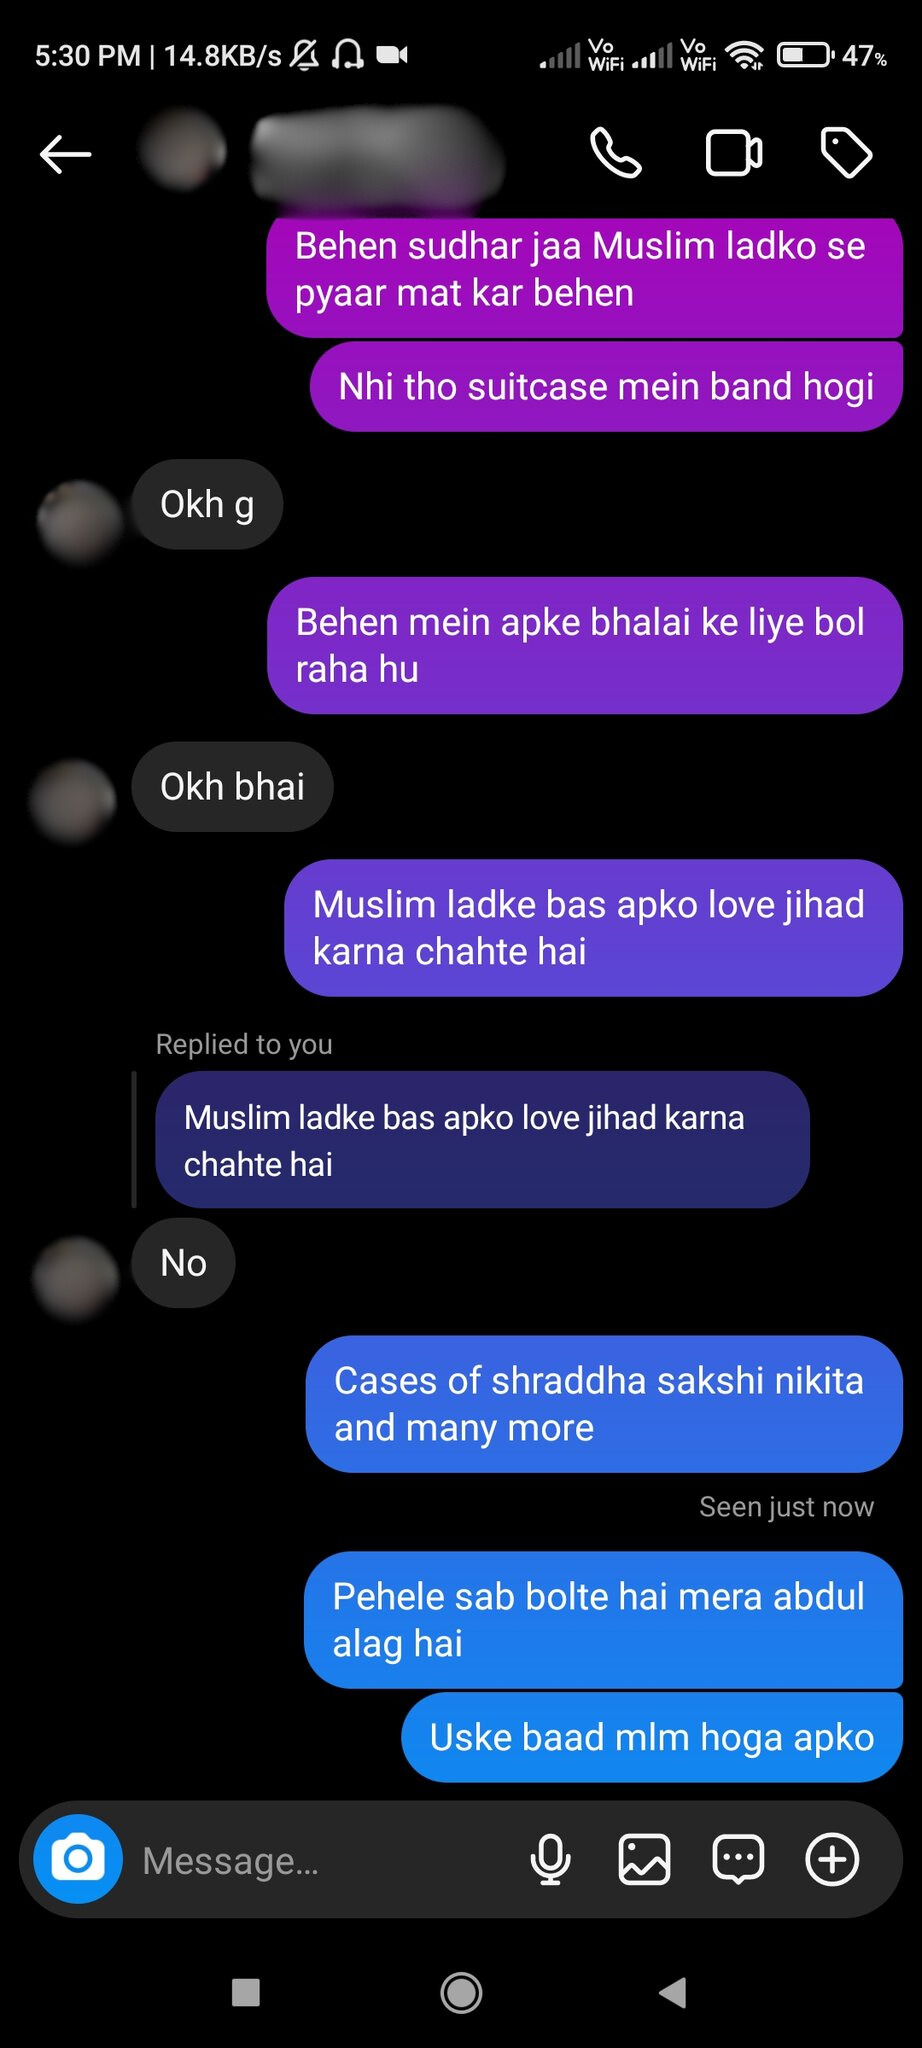Tap the back arrow icon

pyautogui.click(x=66, y=154)
